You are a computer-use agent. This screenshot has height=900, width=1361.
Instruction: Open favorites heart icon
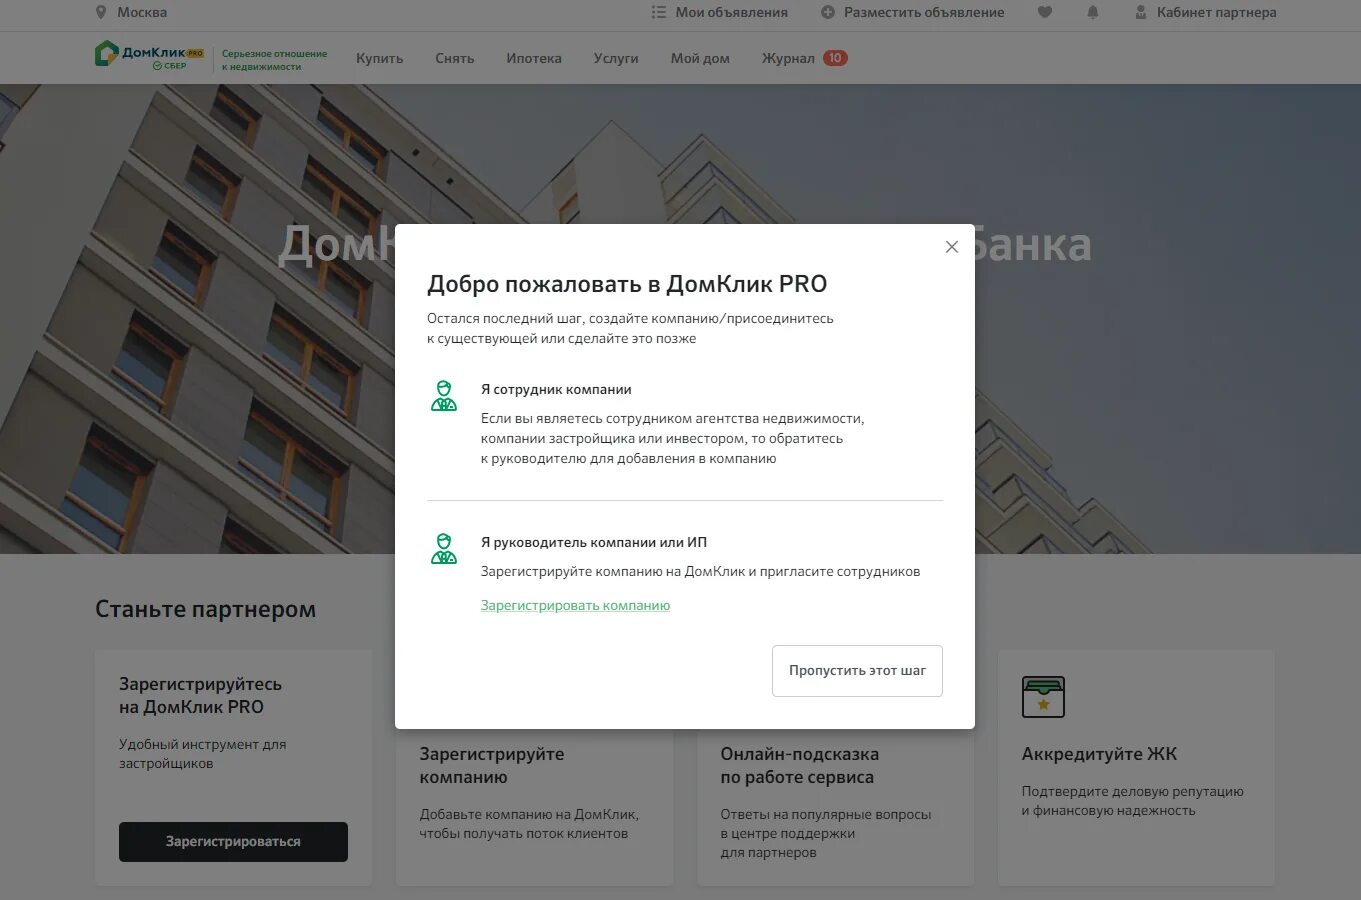tap(1044, 12)
